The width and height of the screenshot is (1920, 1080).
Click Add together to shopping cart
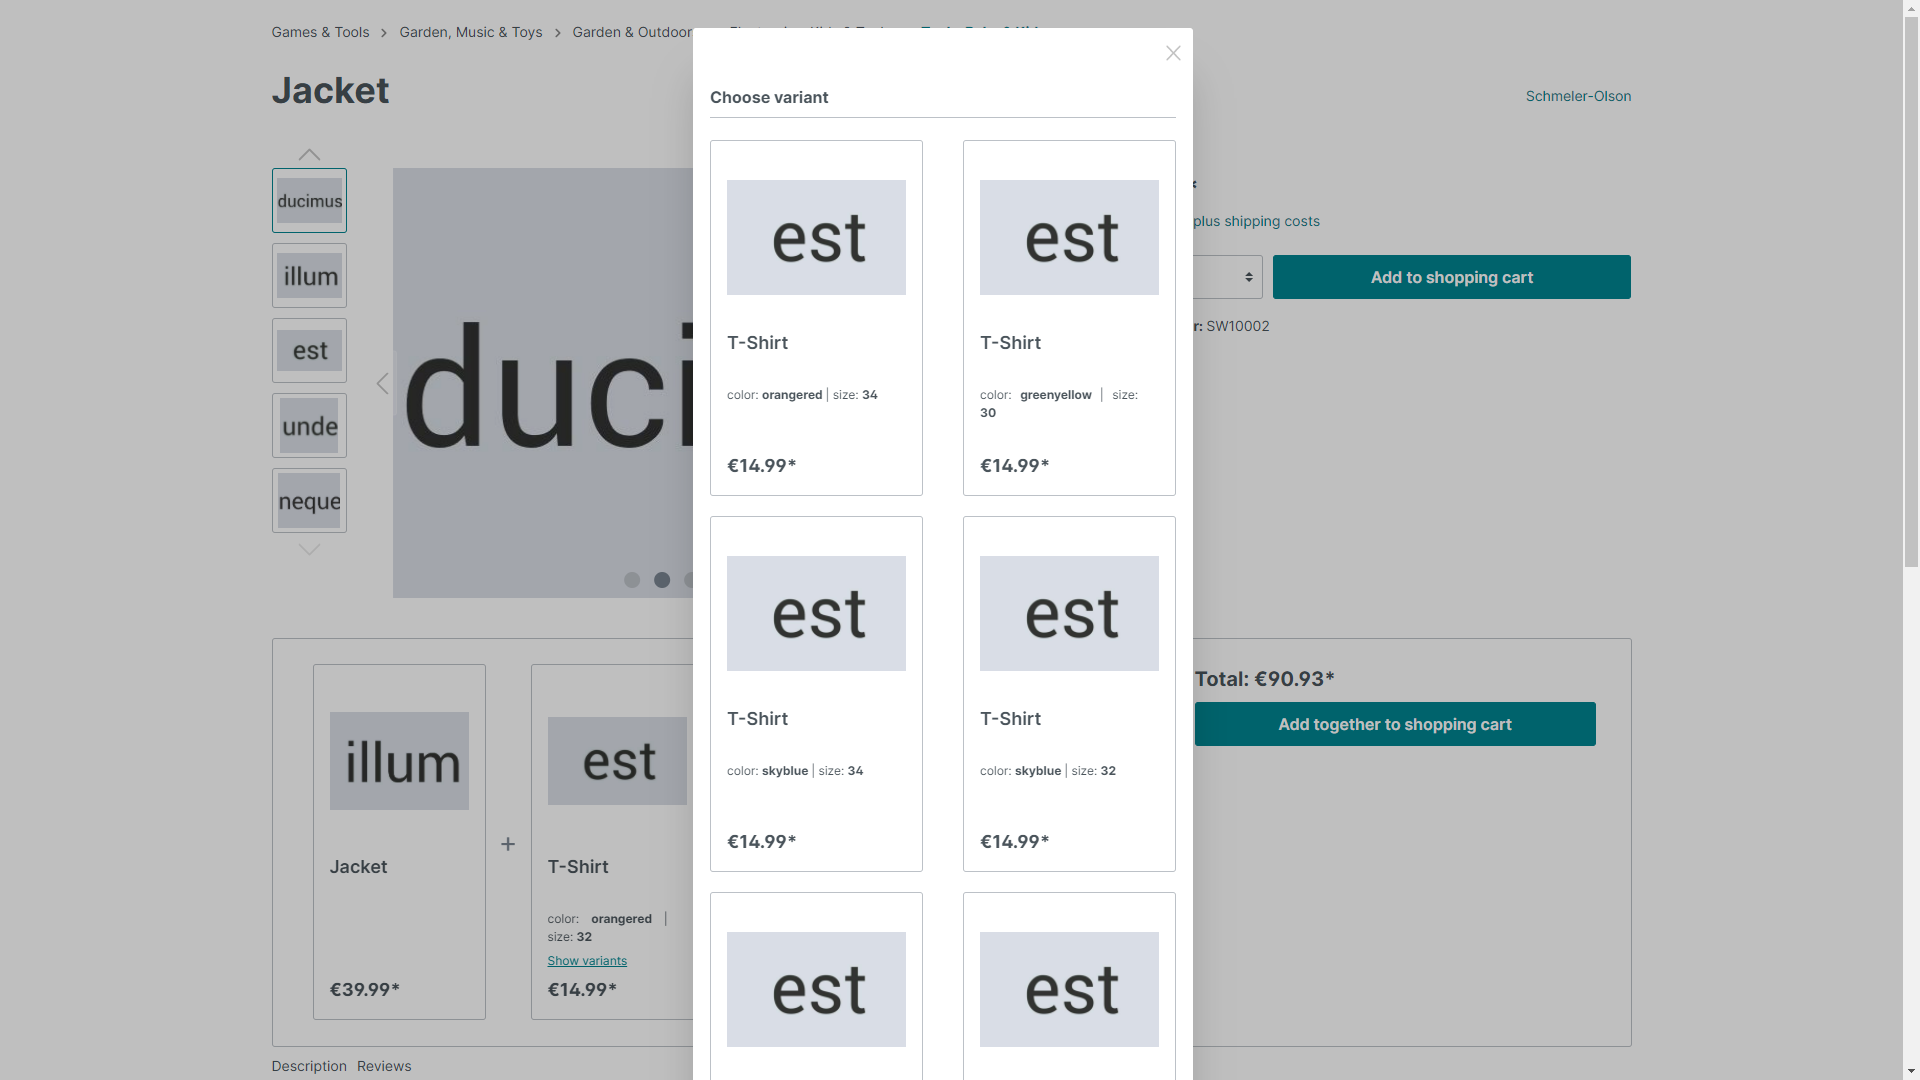pos(1394,724)
